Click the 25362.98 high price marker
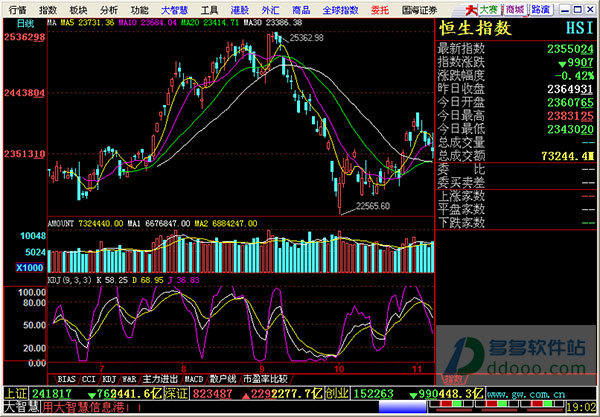 tap(307, 37)
